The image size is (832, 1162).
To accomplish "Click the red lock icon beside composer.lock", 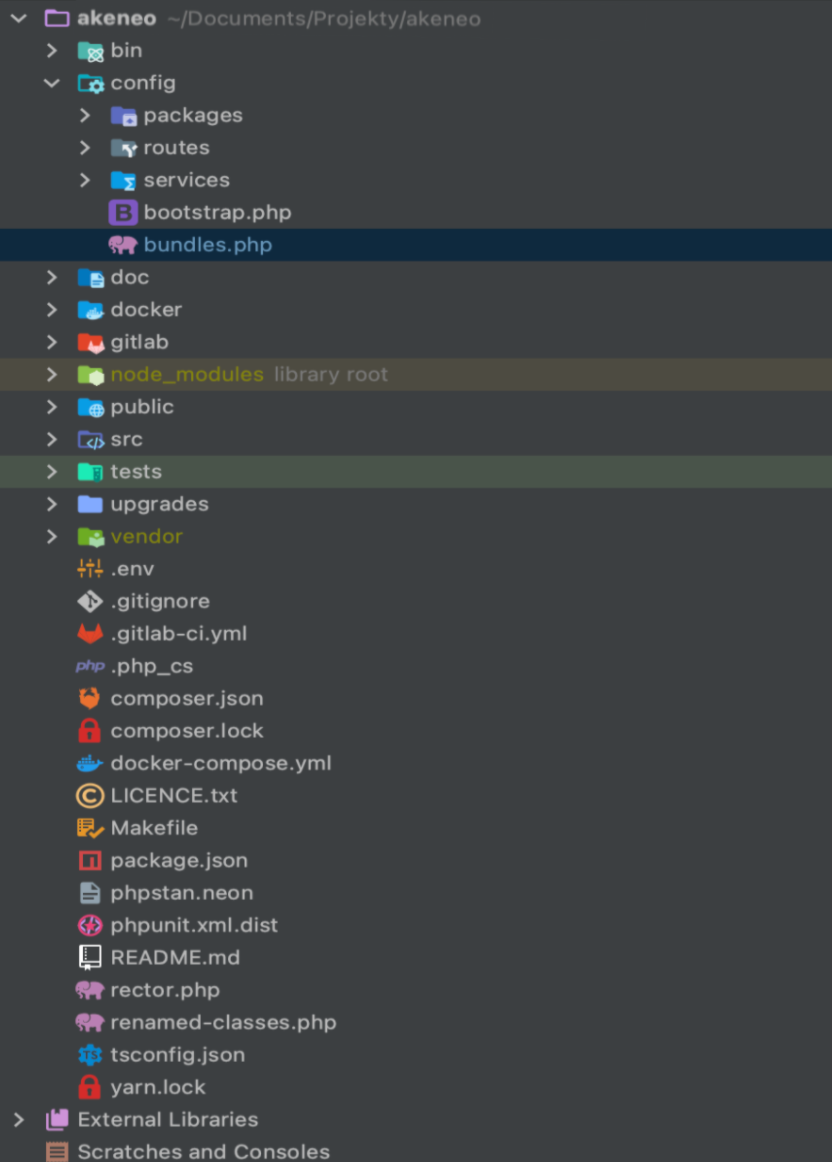I will 90,731.
